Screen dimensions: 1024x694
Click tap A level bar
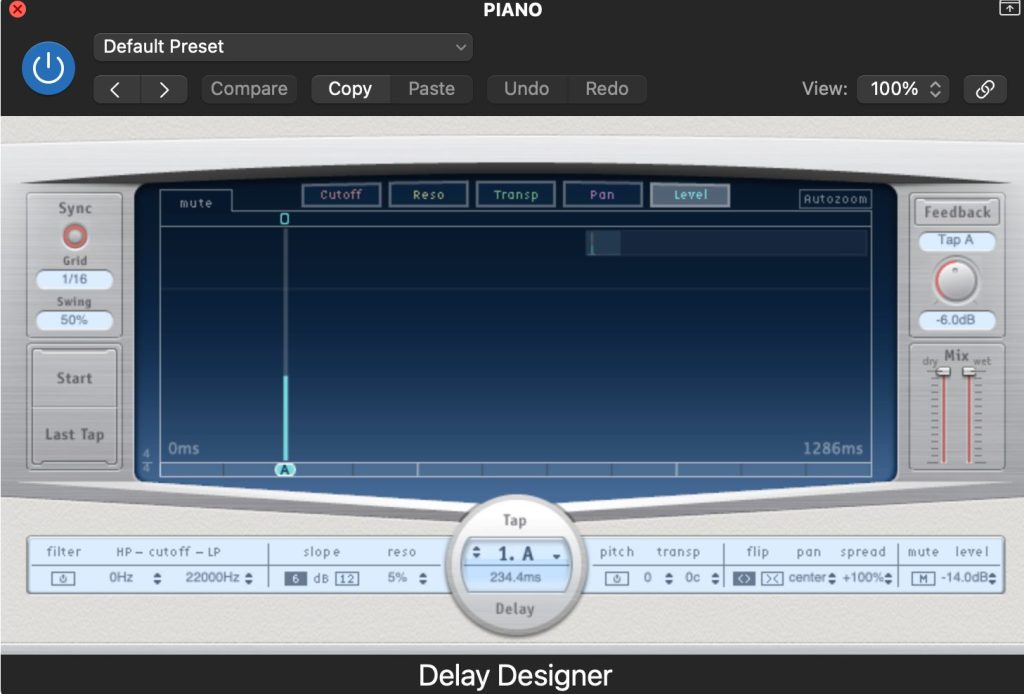285,418
